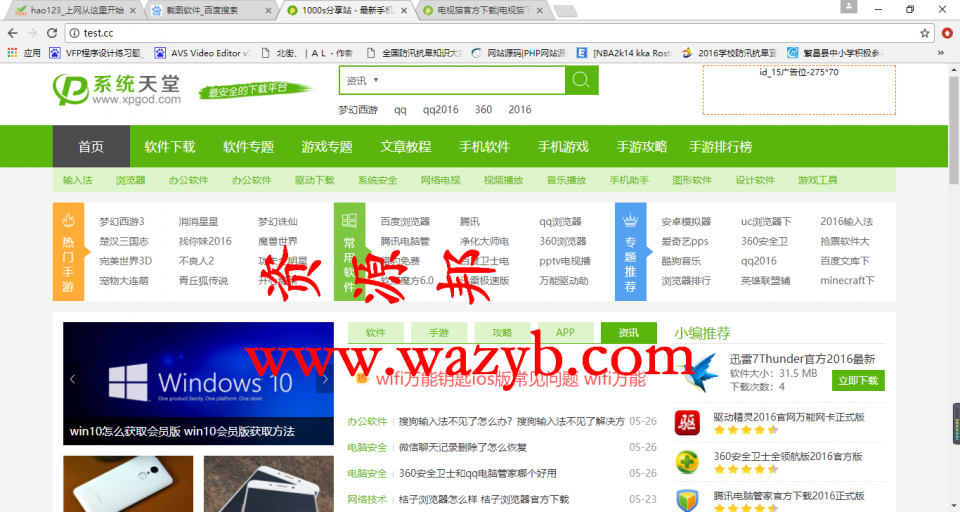The height and width of the screenshot is (512, 960).
Task: Bookmark this page with the star icon
Action: click(924, 33)
